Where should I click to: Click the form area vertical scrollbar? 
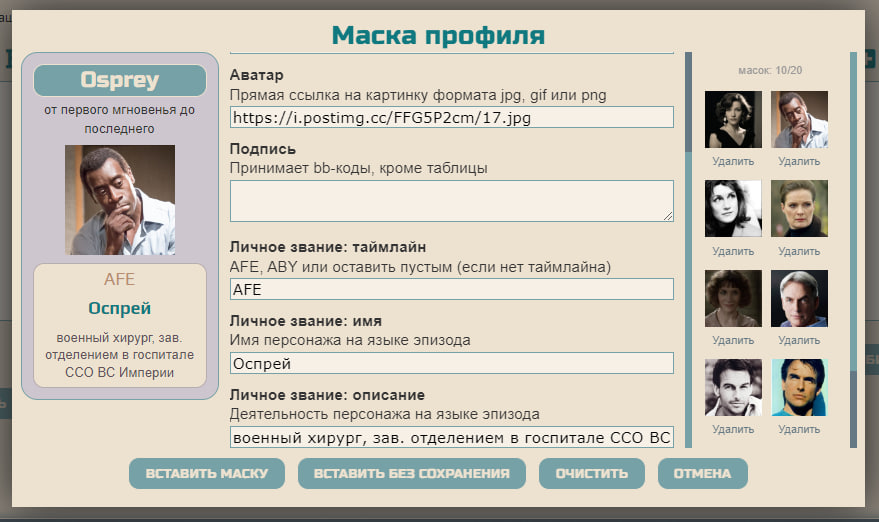(688, 250)
